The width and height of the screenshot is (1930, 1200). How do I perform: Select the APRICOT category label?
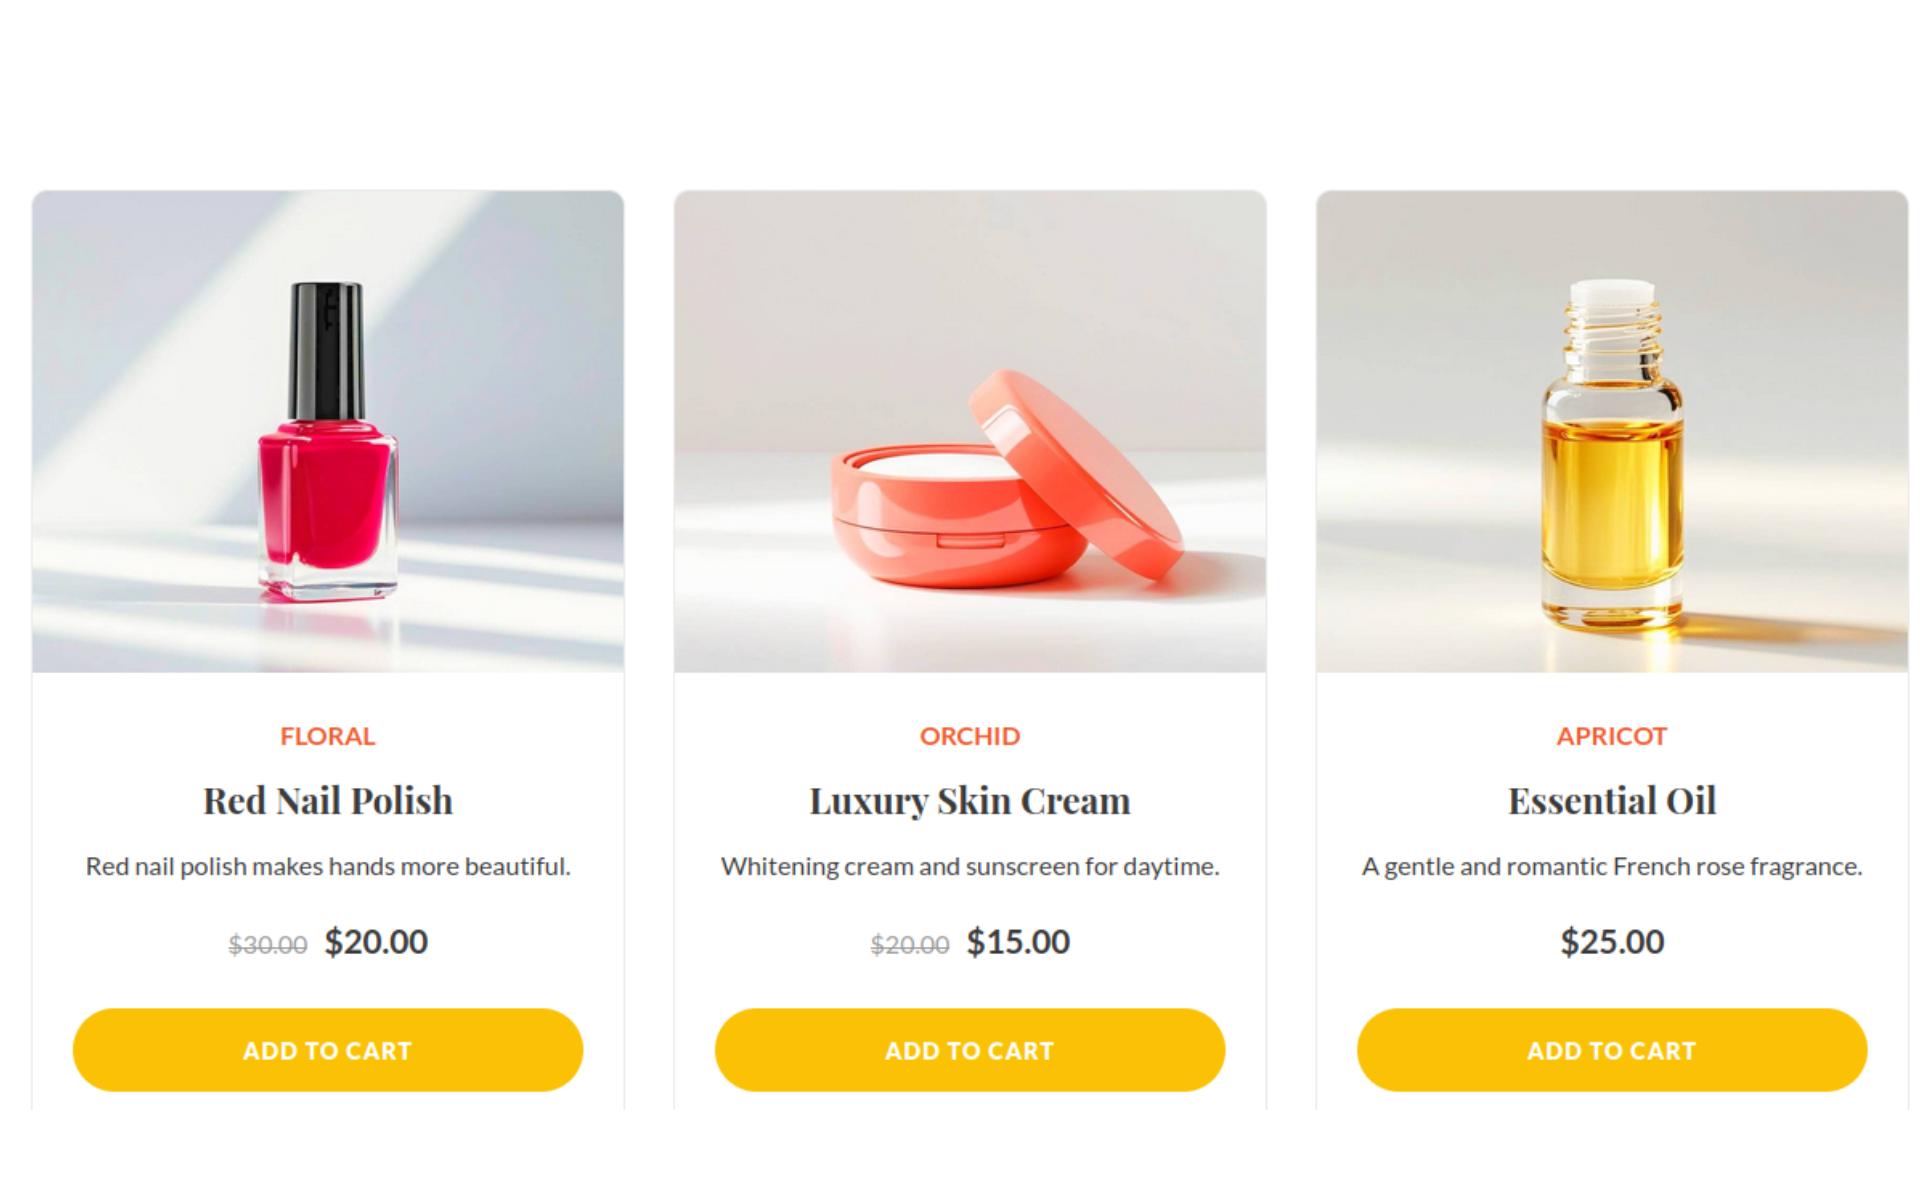pos(1612,736)
